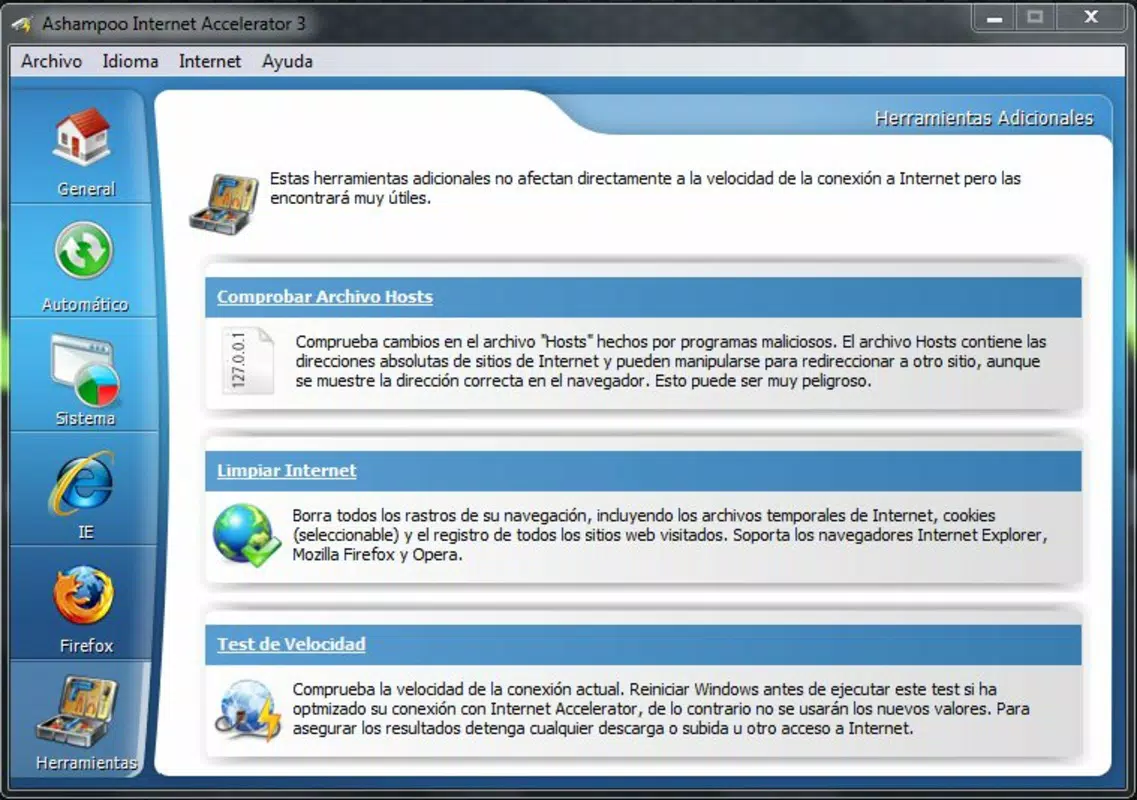This screenshot has height=800, width=1137.
Task: Click the speed test globe lightning icon
Action: (248, 710)
